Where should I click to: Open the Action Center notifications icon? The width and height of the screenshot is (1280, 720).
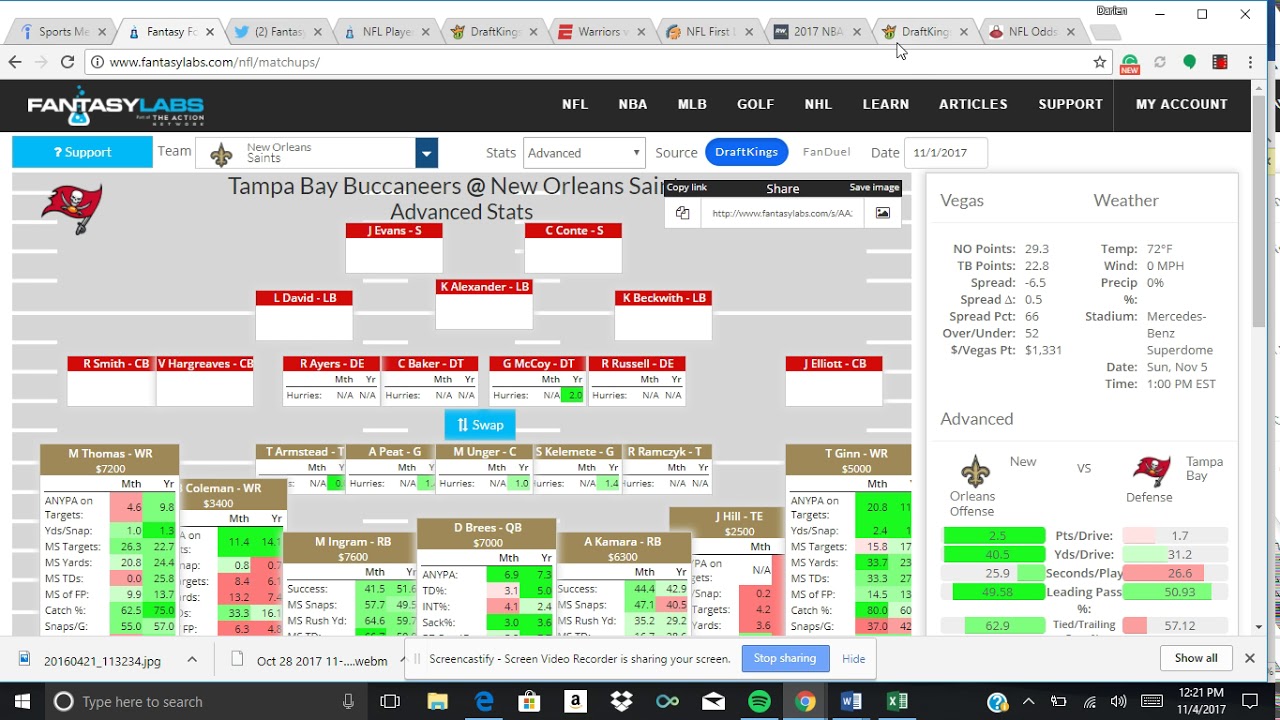coord(1249,701)
